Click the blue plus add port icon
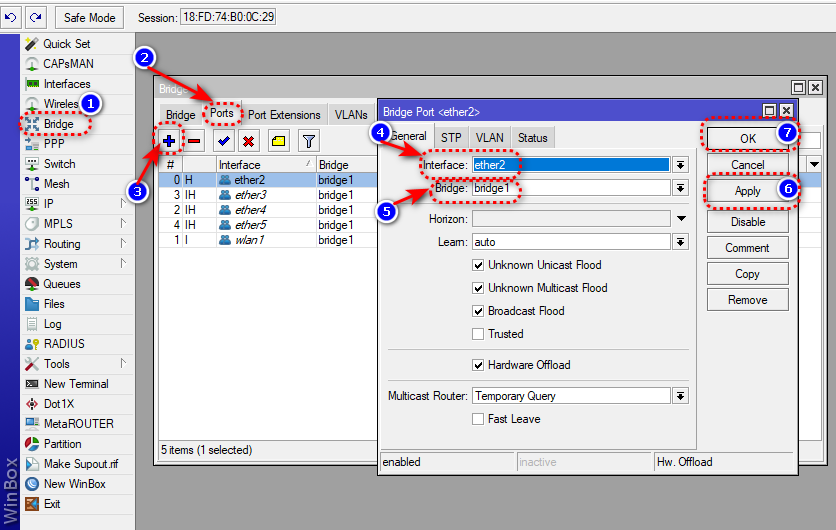Image resolution: width=836 pixels, height=530 pixels. pyautogui.click(x=168, y=141)
